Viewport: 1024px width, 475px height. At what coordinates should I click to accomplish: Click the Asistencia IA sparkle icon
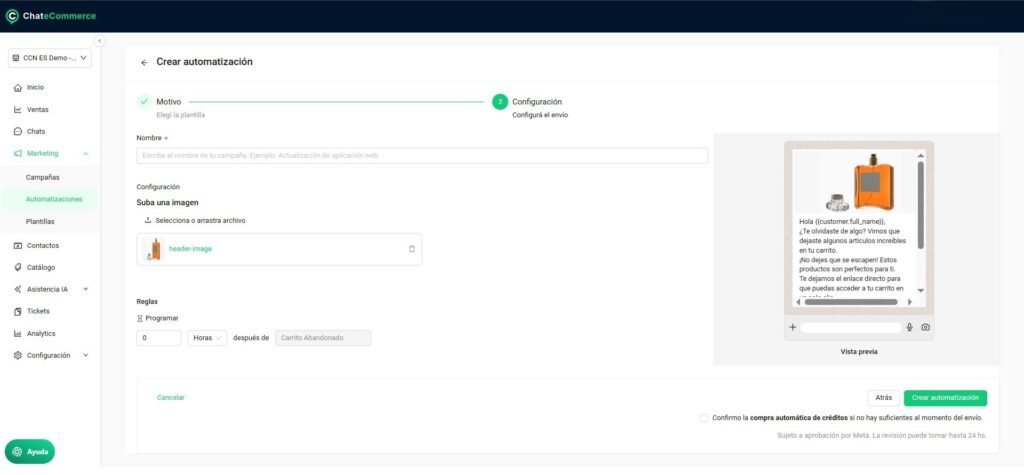pyautogui.click(x=18, y=289)
